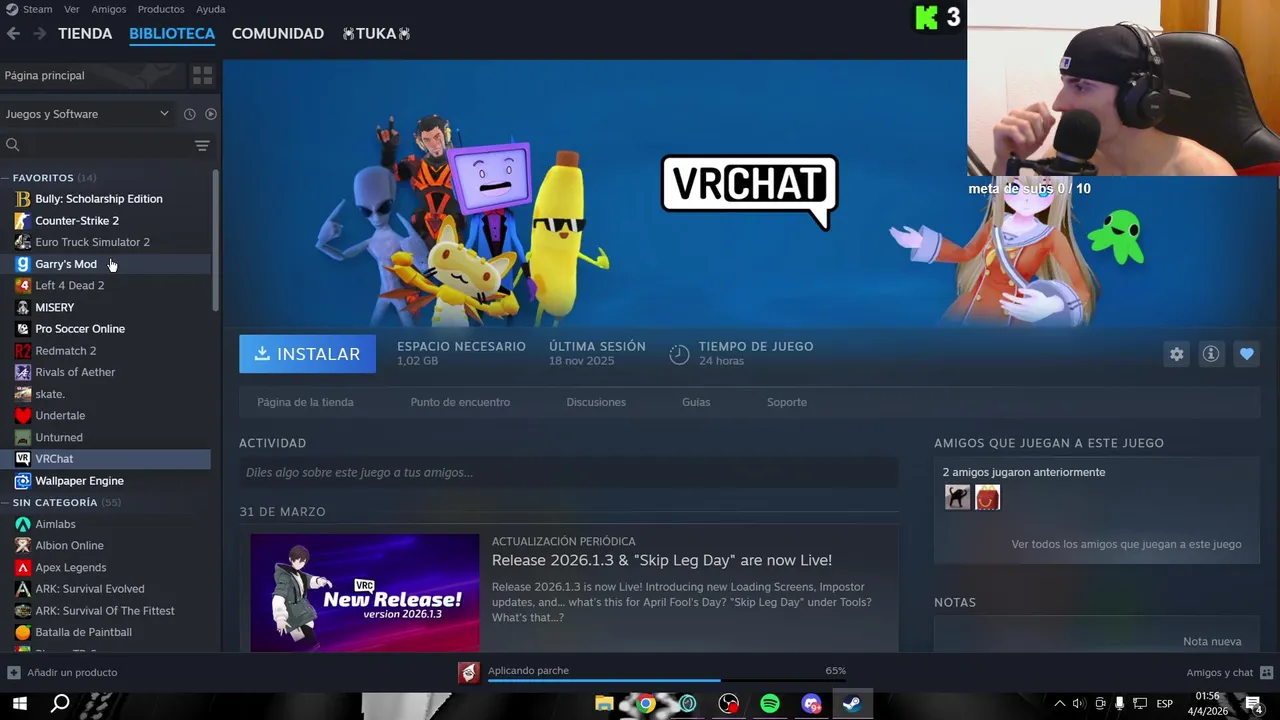Open the Windows Start menu
Viewport: 1280px width, 720px height.
[19, 704]
